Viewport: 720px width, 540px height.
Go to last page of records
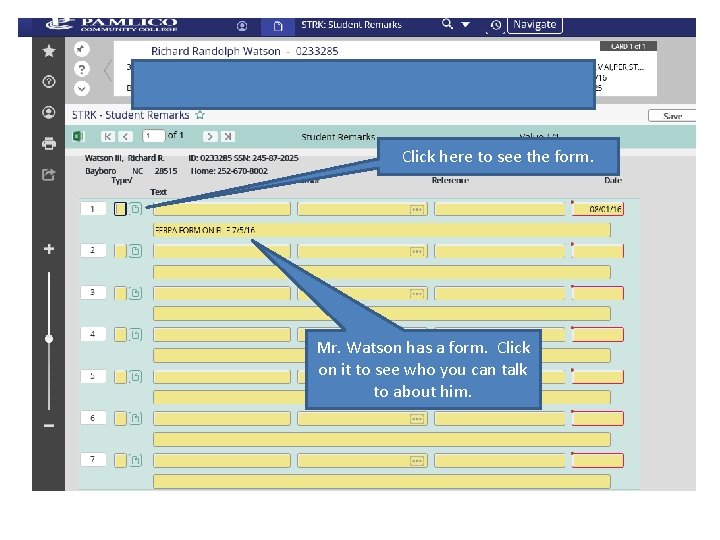[227, 136]
